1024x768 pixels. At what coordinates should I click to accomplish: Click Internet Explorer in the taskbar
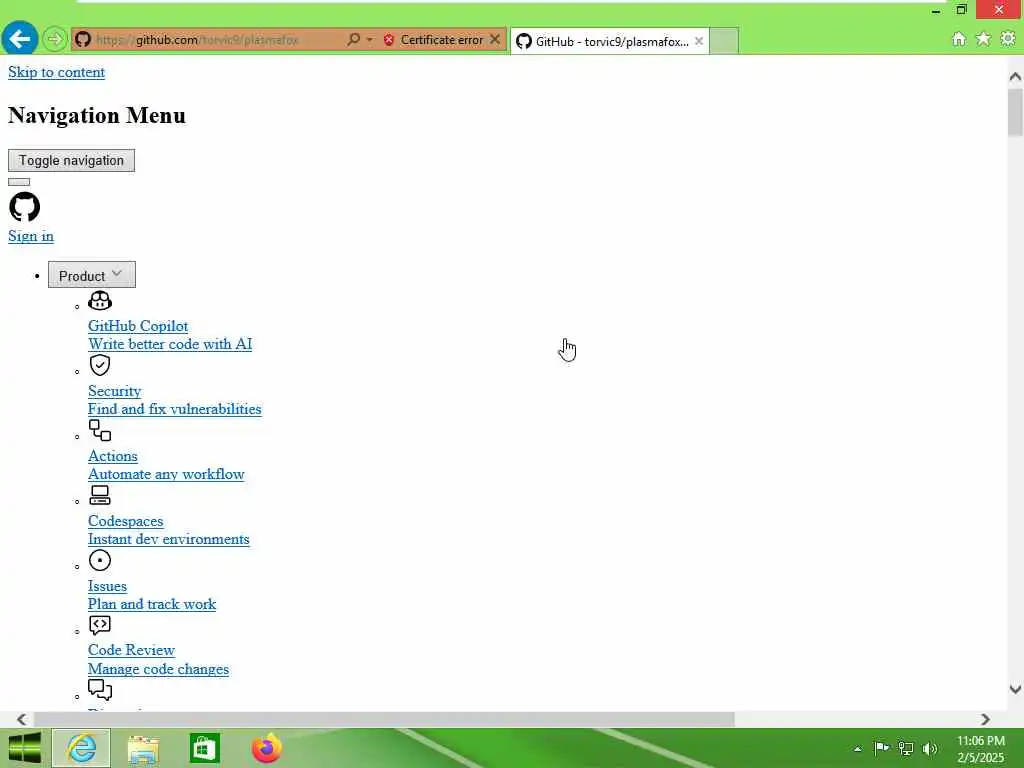pos(82,748)
